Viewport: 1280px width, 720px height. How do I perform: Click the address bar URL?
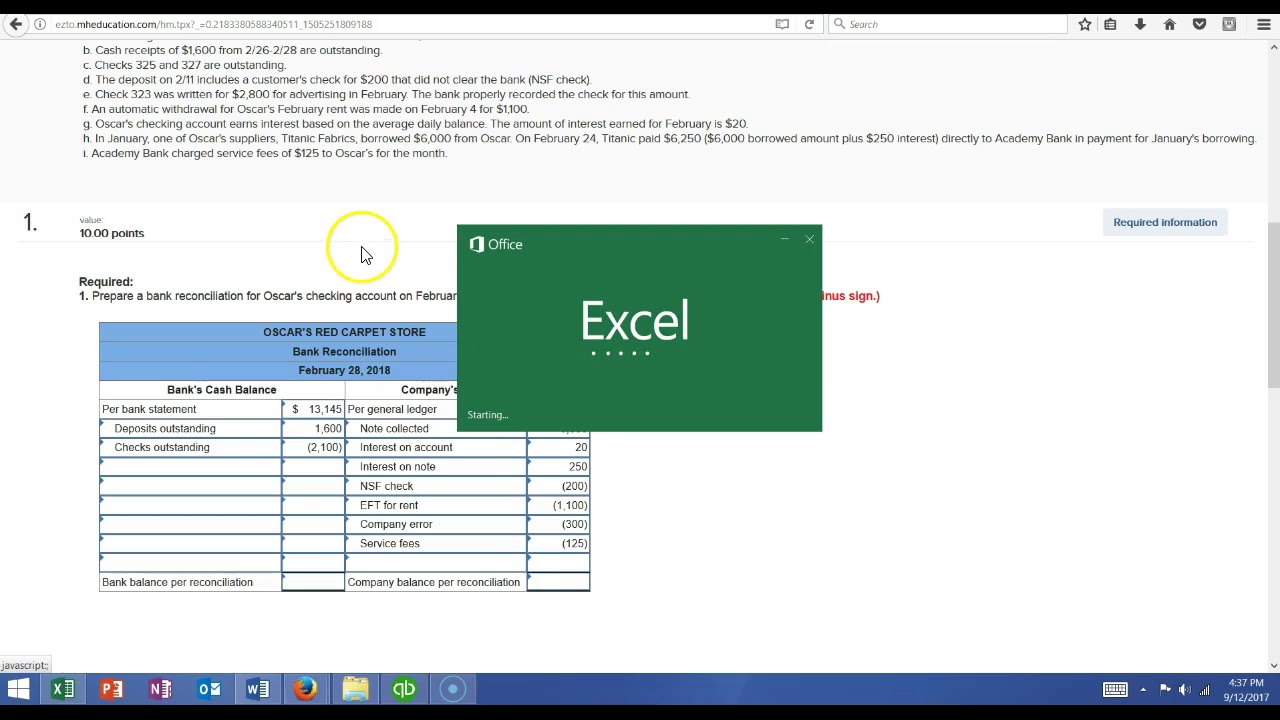click(x=214, y=24)
